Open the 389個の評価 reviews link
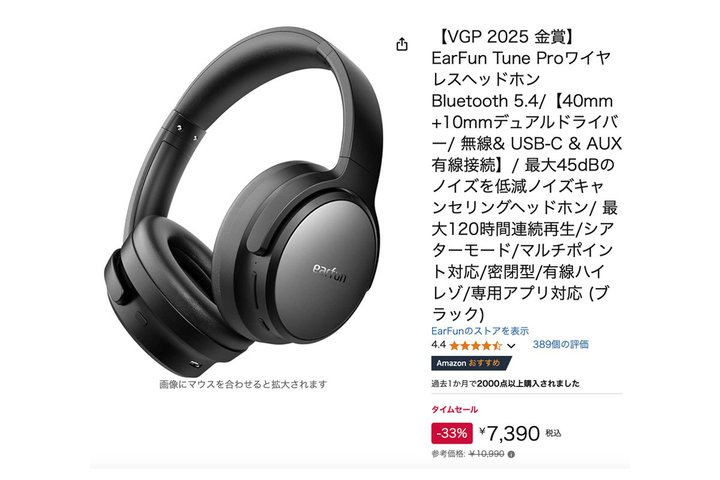The height and width of the screenshot is (480, 720). 561,344
